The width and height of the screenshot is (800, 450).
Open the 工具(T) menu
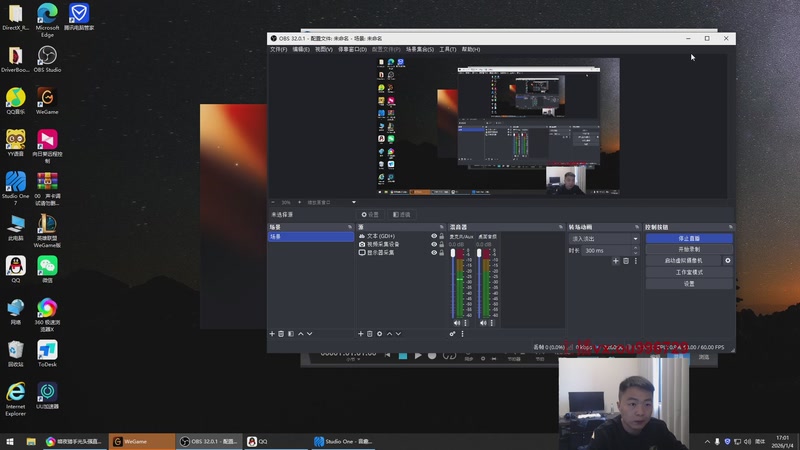pos(448,49)
